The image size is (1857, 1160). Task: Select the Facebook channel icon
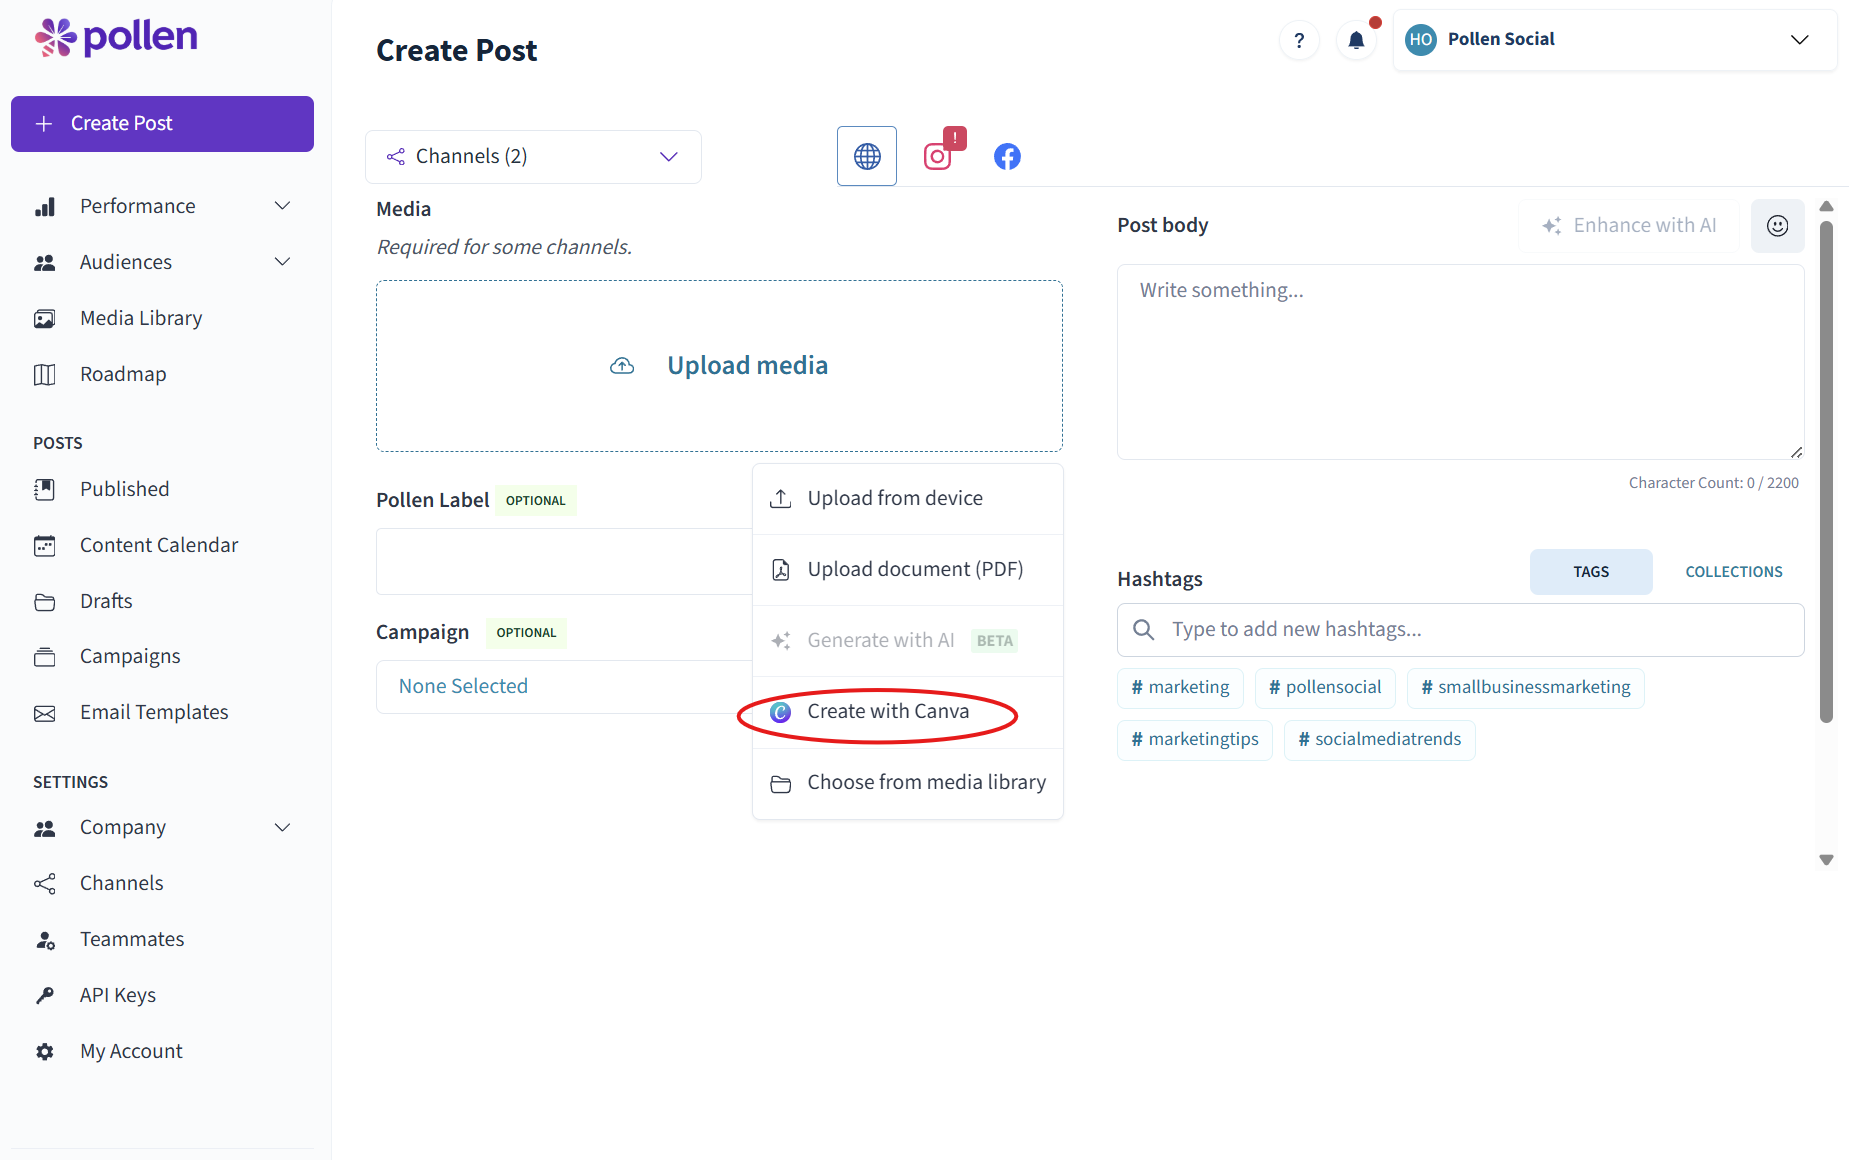click(x=1007, y=157)
